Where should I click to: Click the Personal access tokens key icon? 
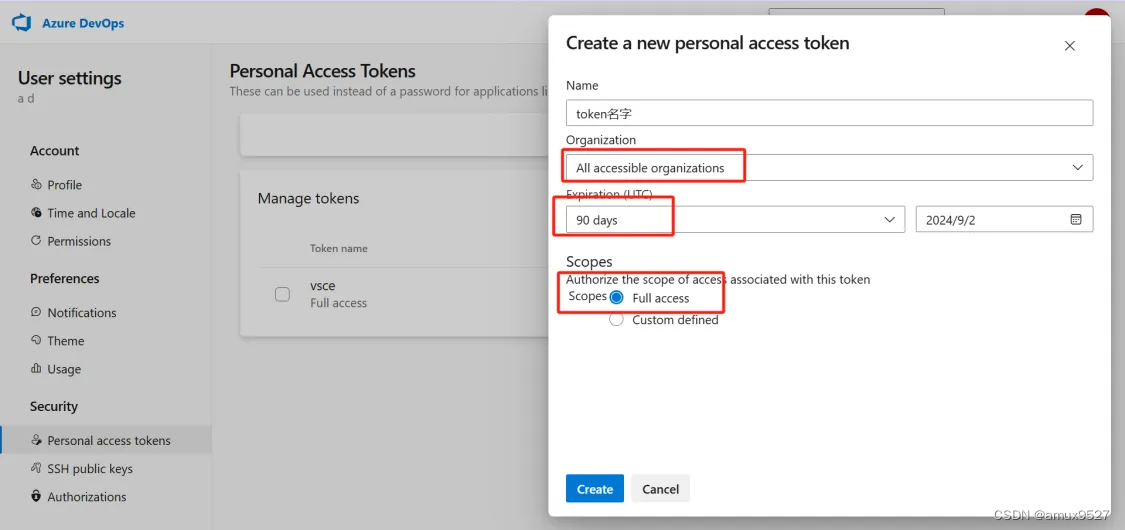pyautogui.click(x=37, y=440)
